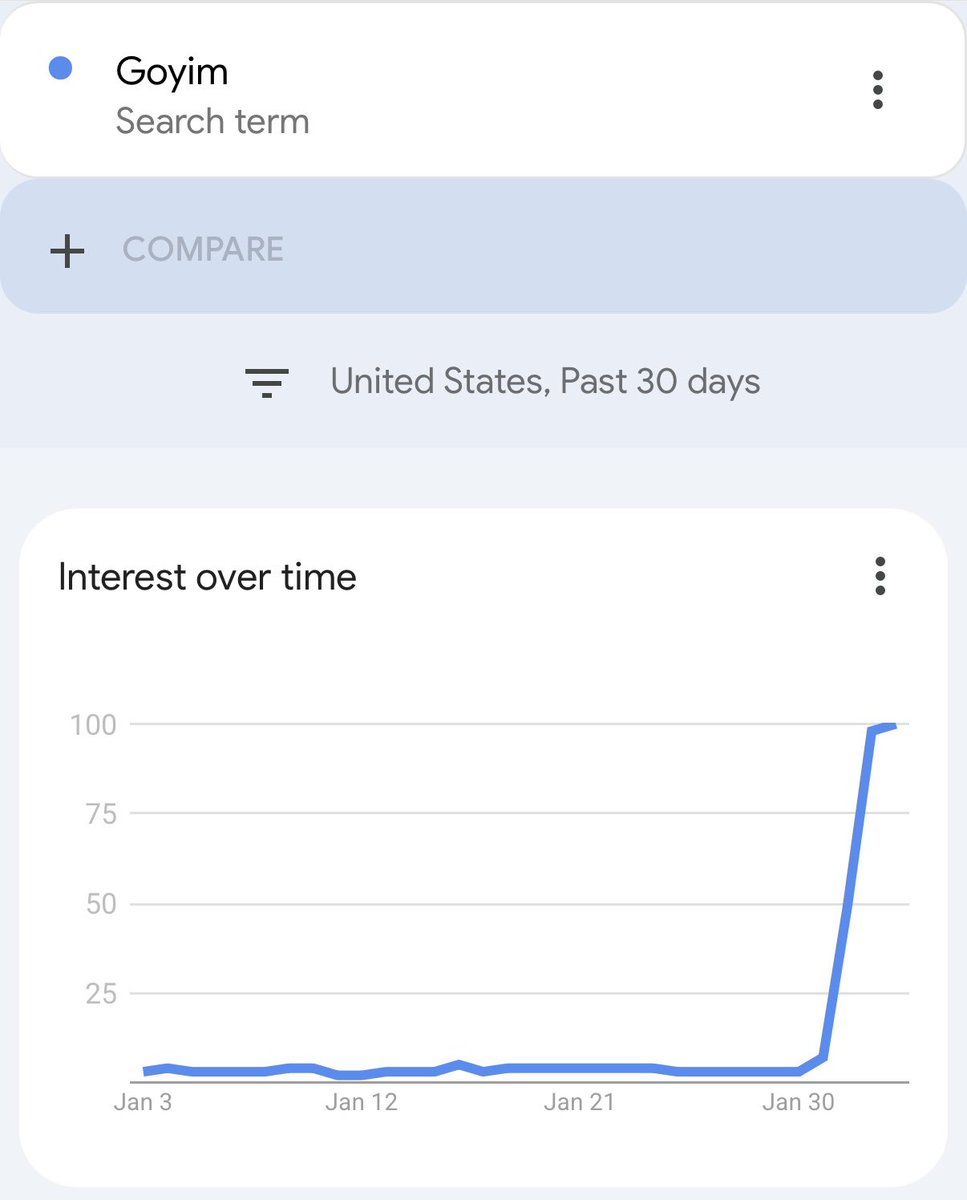967x1200 pixels.
Task: Open Interest over time three-dot menu
Action: pos(880,577)
